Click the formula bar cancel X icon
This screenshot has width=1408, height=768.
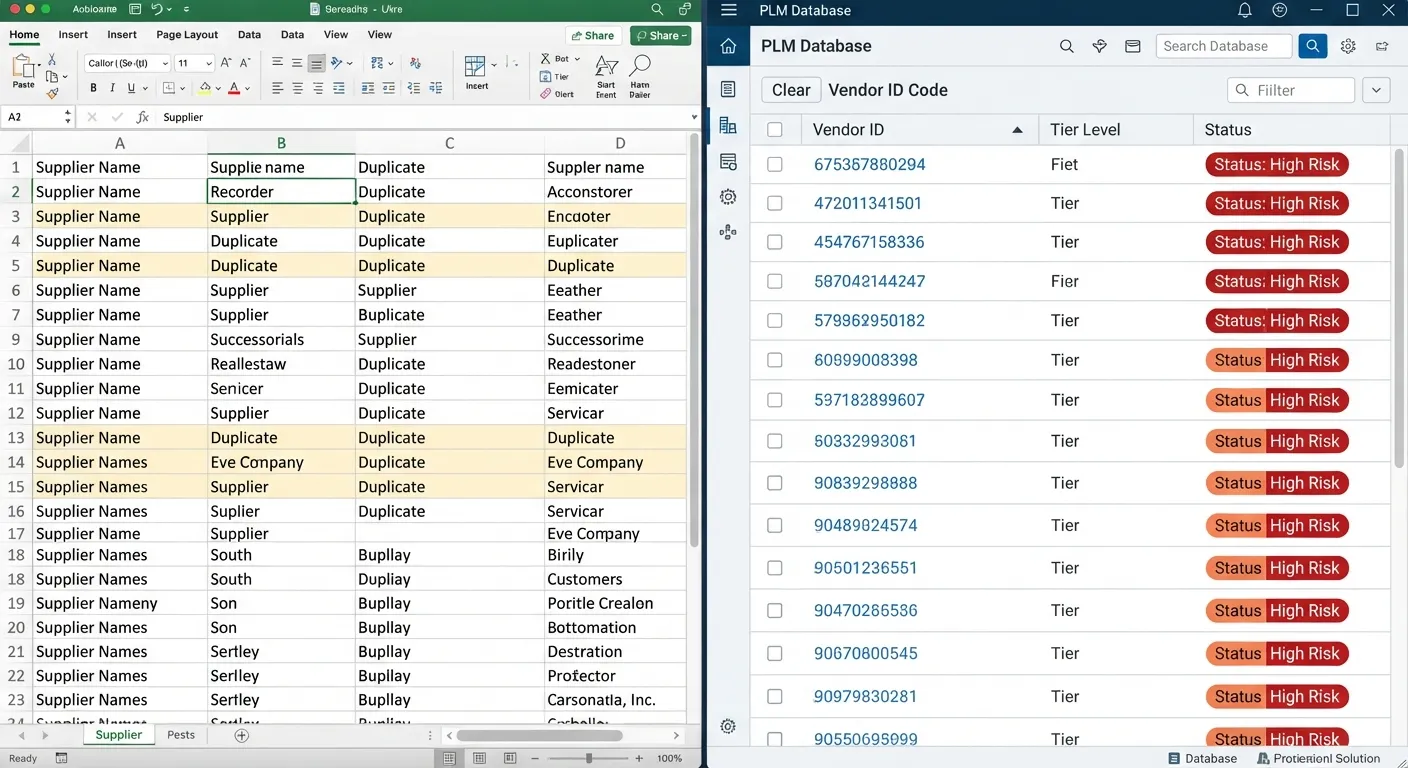[92, 117]
